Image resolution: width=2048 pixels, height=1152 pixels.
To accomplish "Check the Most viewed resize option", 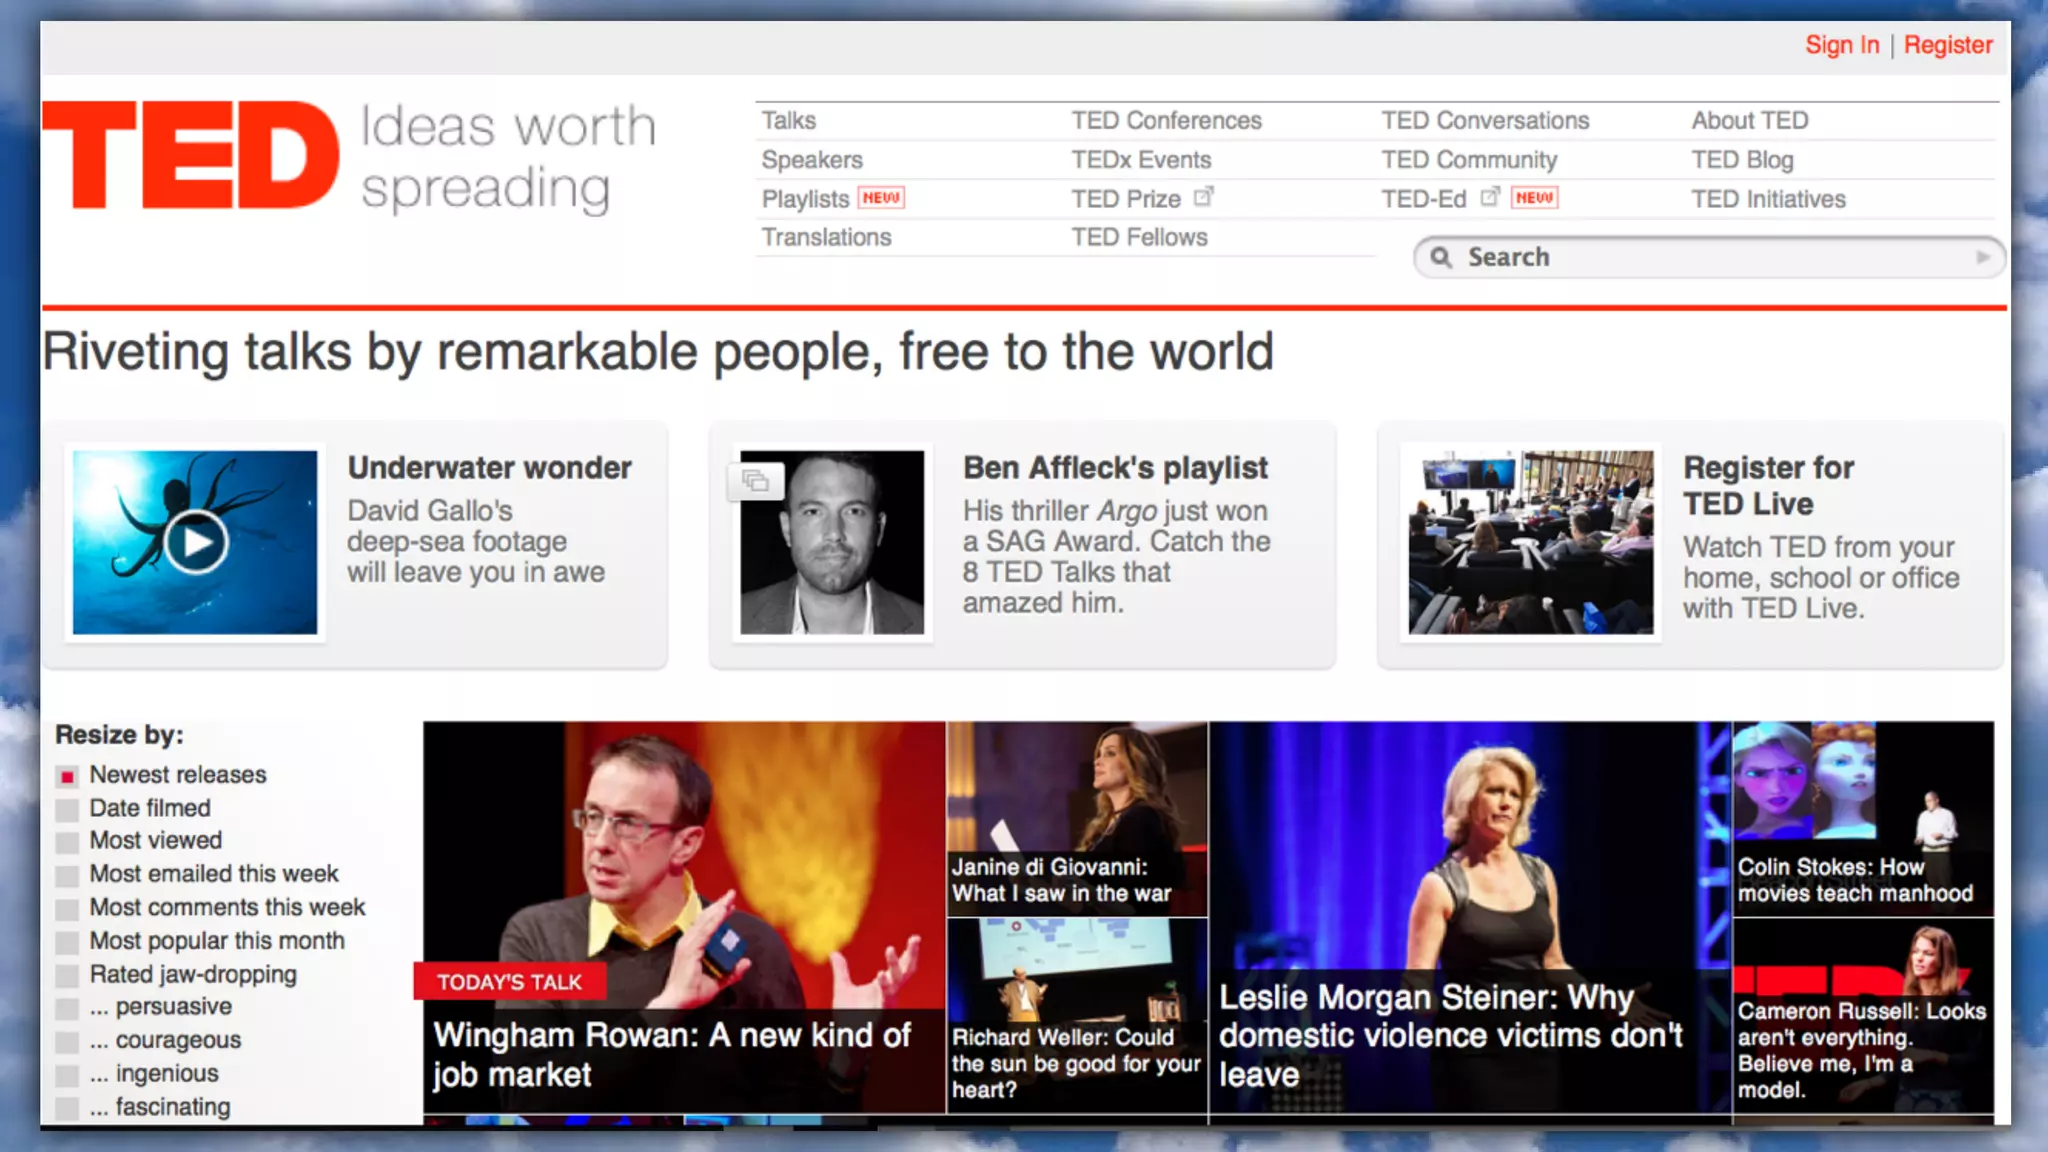I will click(x=67, y=842).
